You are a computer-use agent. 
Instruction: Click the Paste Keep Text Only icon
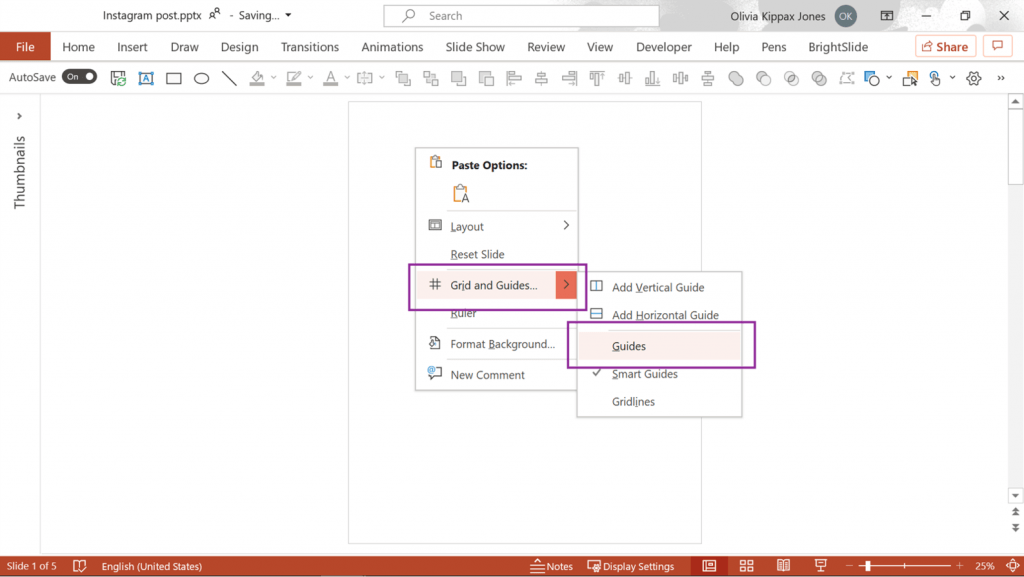tap(461, 193)
